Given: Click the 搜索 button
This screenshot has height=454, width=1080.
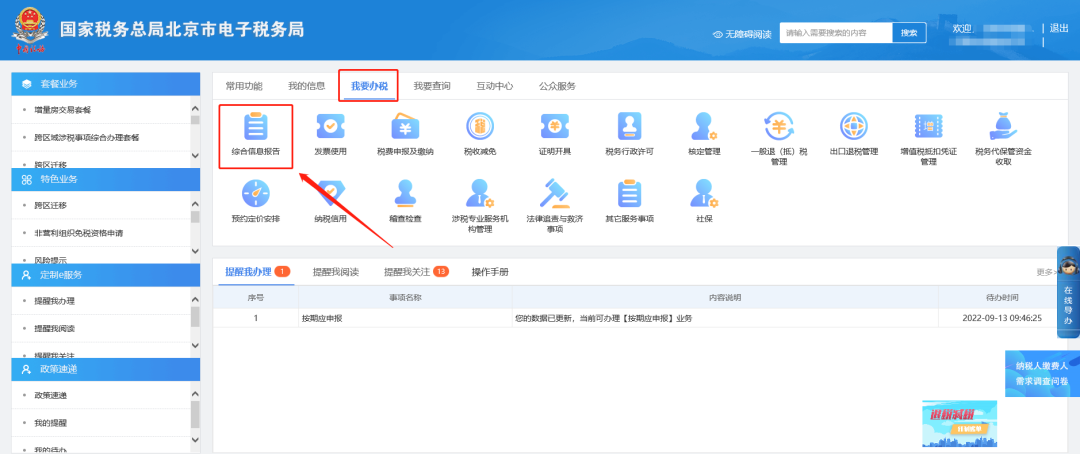Looking at the screenshot, I should [909, 33].
